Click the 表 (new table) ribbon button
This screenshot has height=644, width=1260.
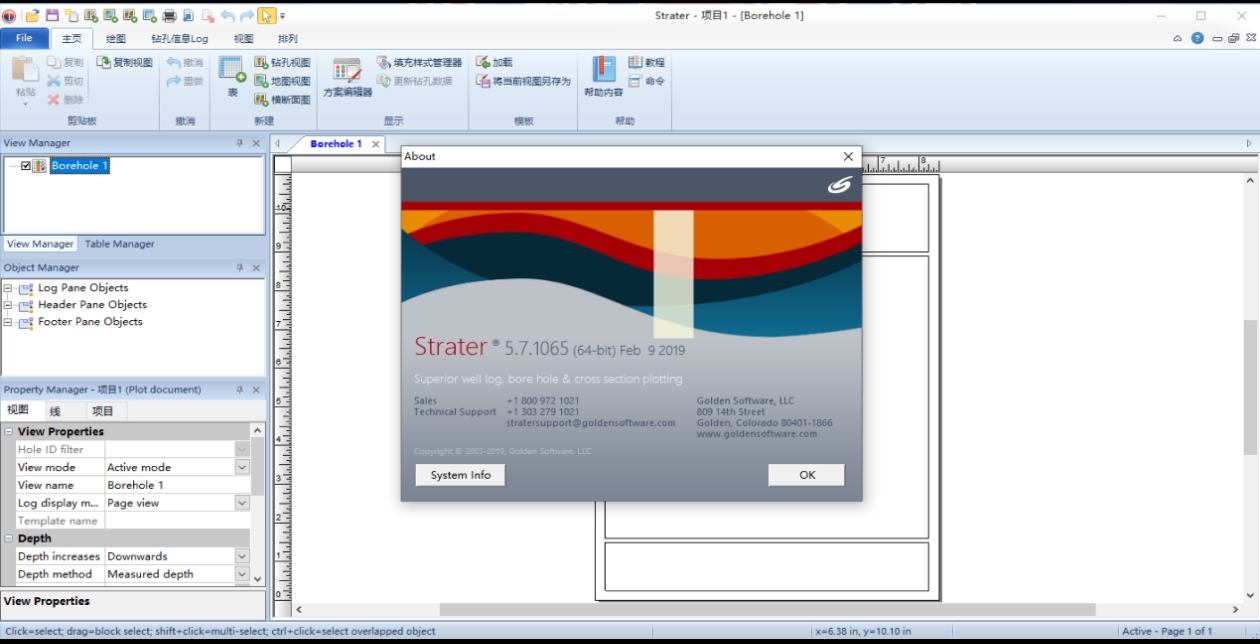(x=233, y=77)
